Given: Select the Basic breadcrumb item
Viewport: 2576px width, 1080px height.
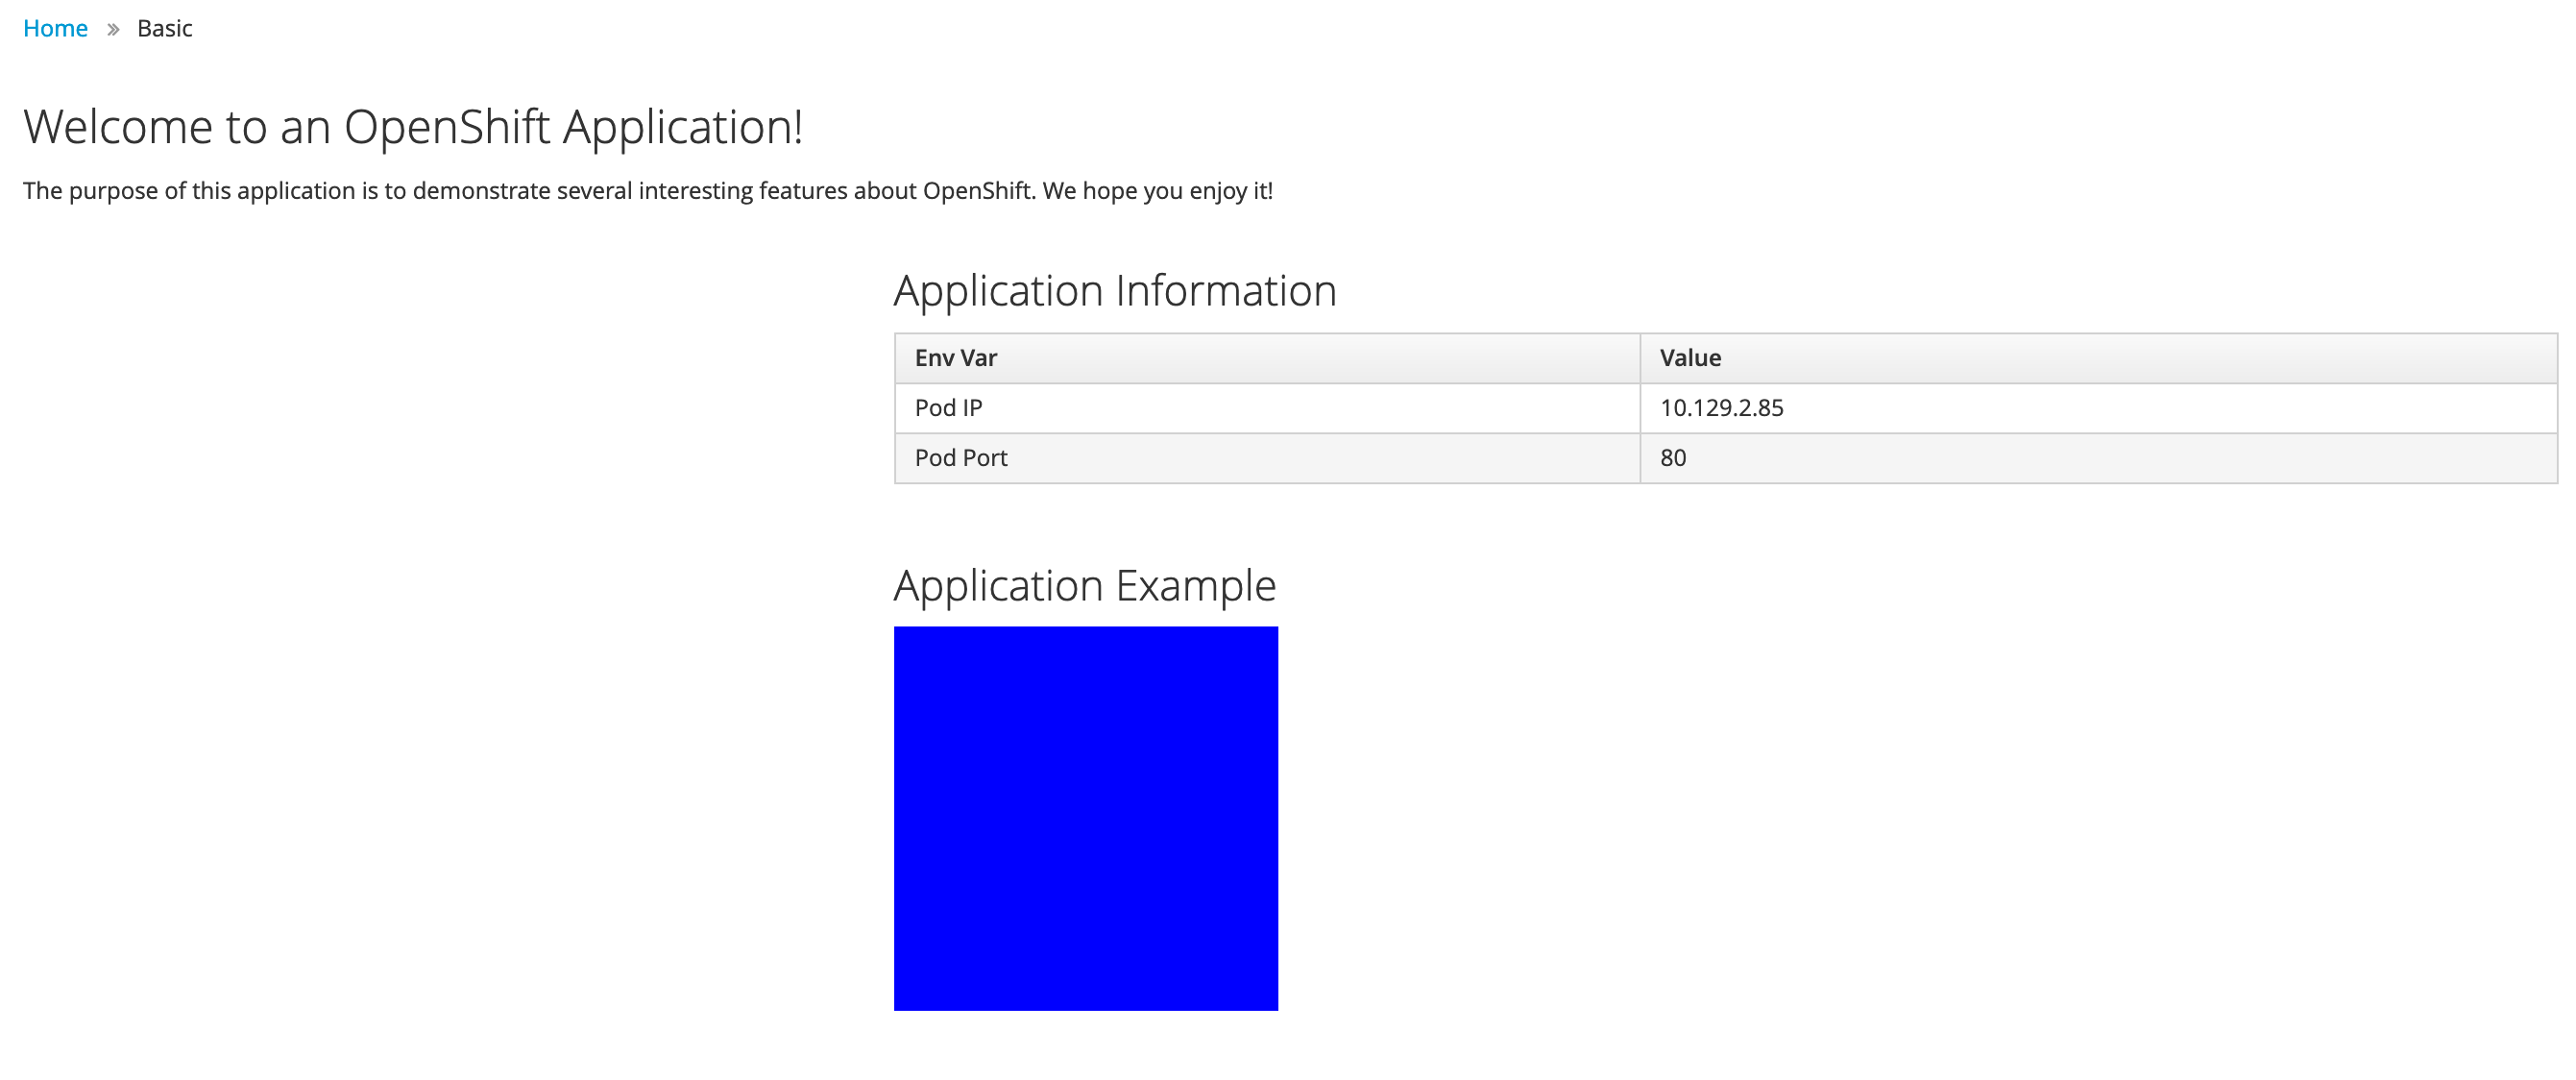Looking at the screenshot, I should (164, 28).
